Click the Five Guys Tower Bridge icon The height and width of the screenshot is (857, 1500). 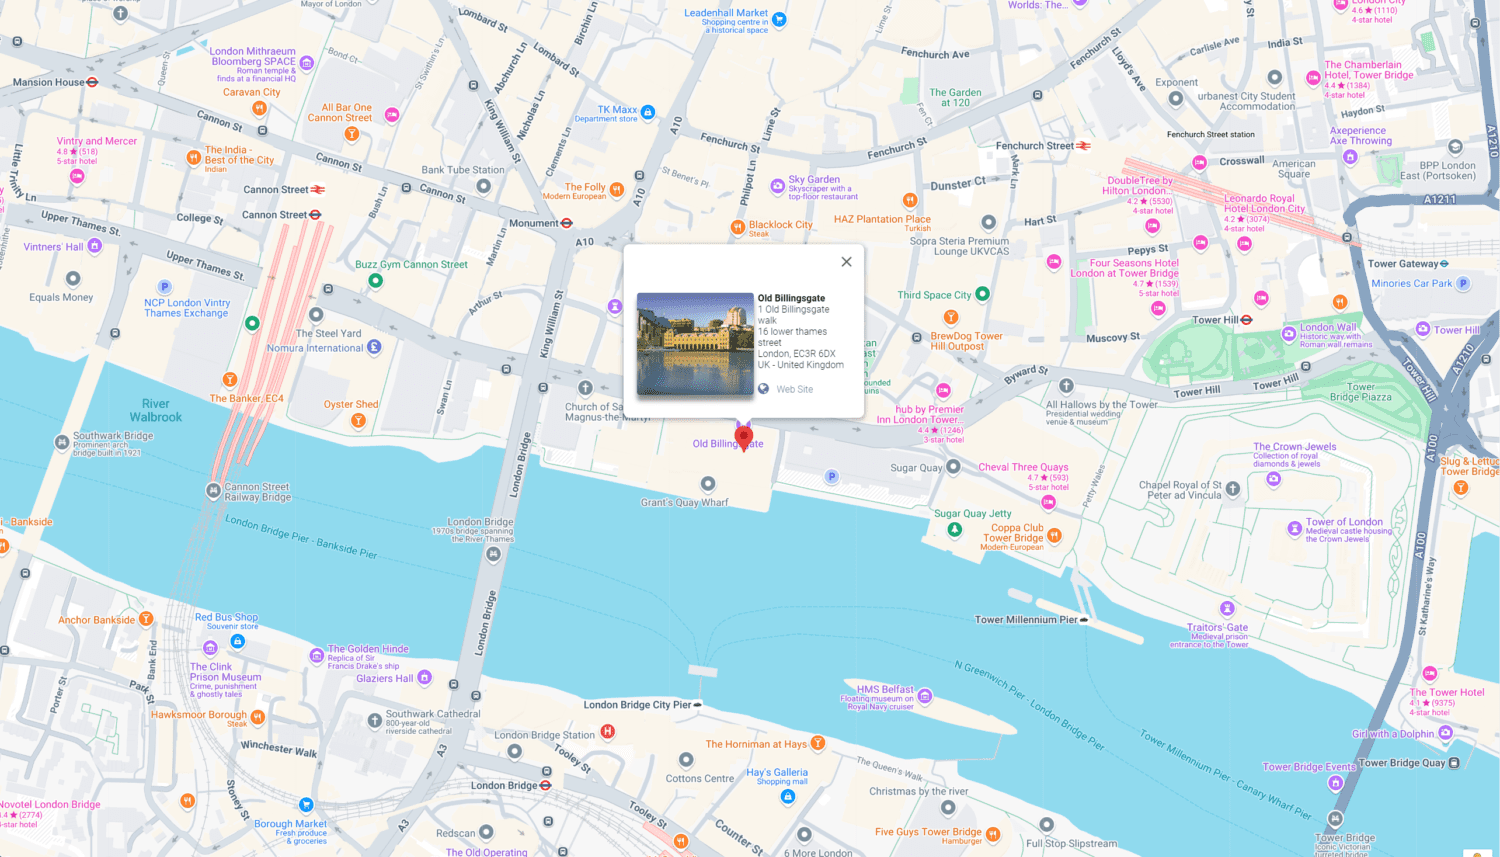click(993, 834)
